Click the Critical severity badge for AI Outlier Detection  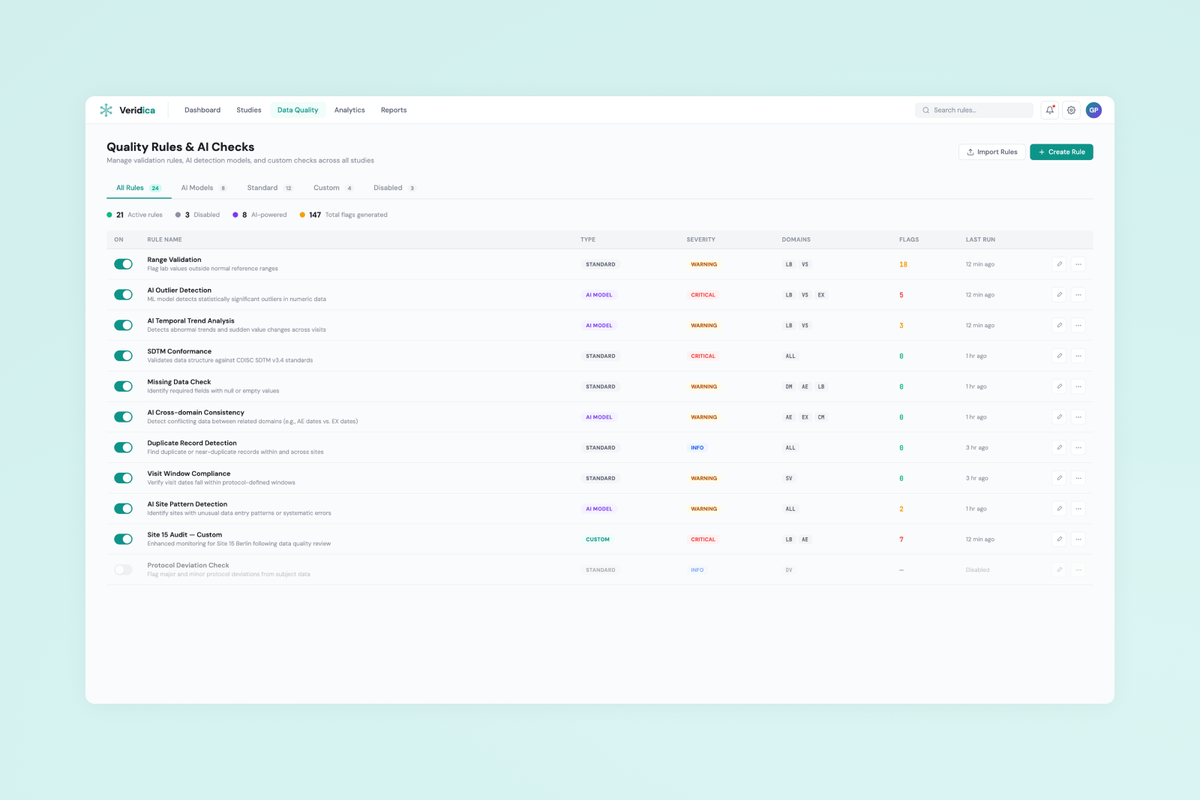pos(703,295)
